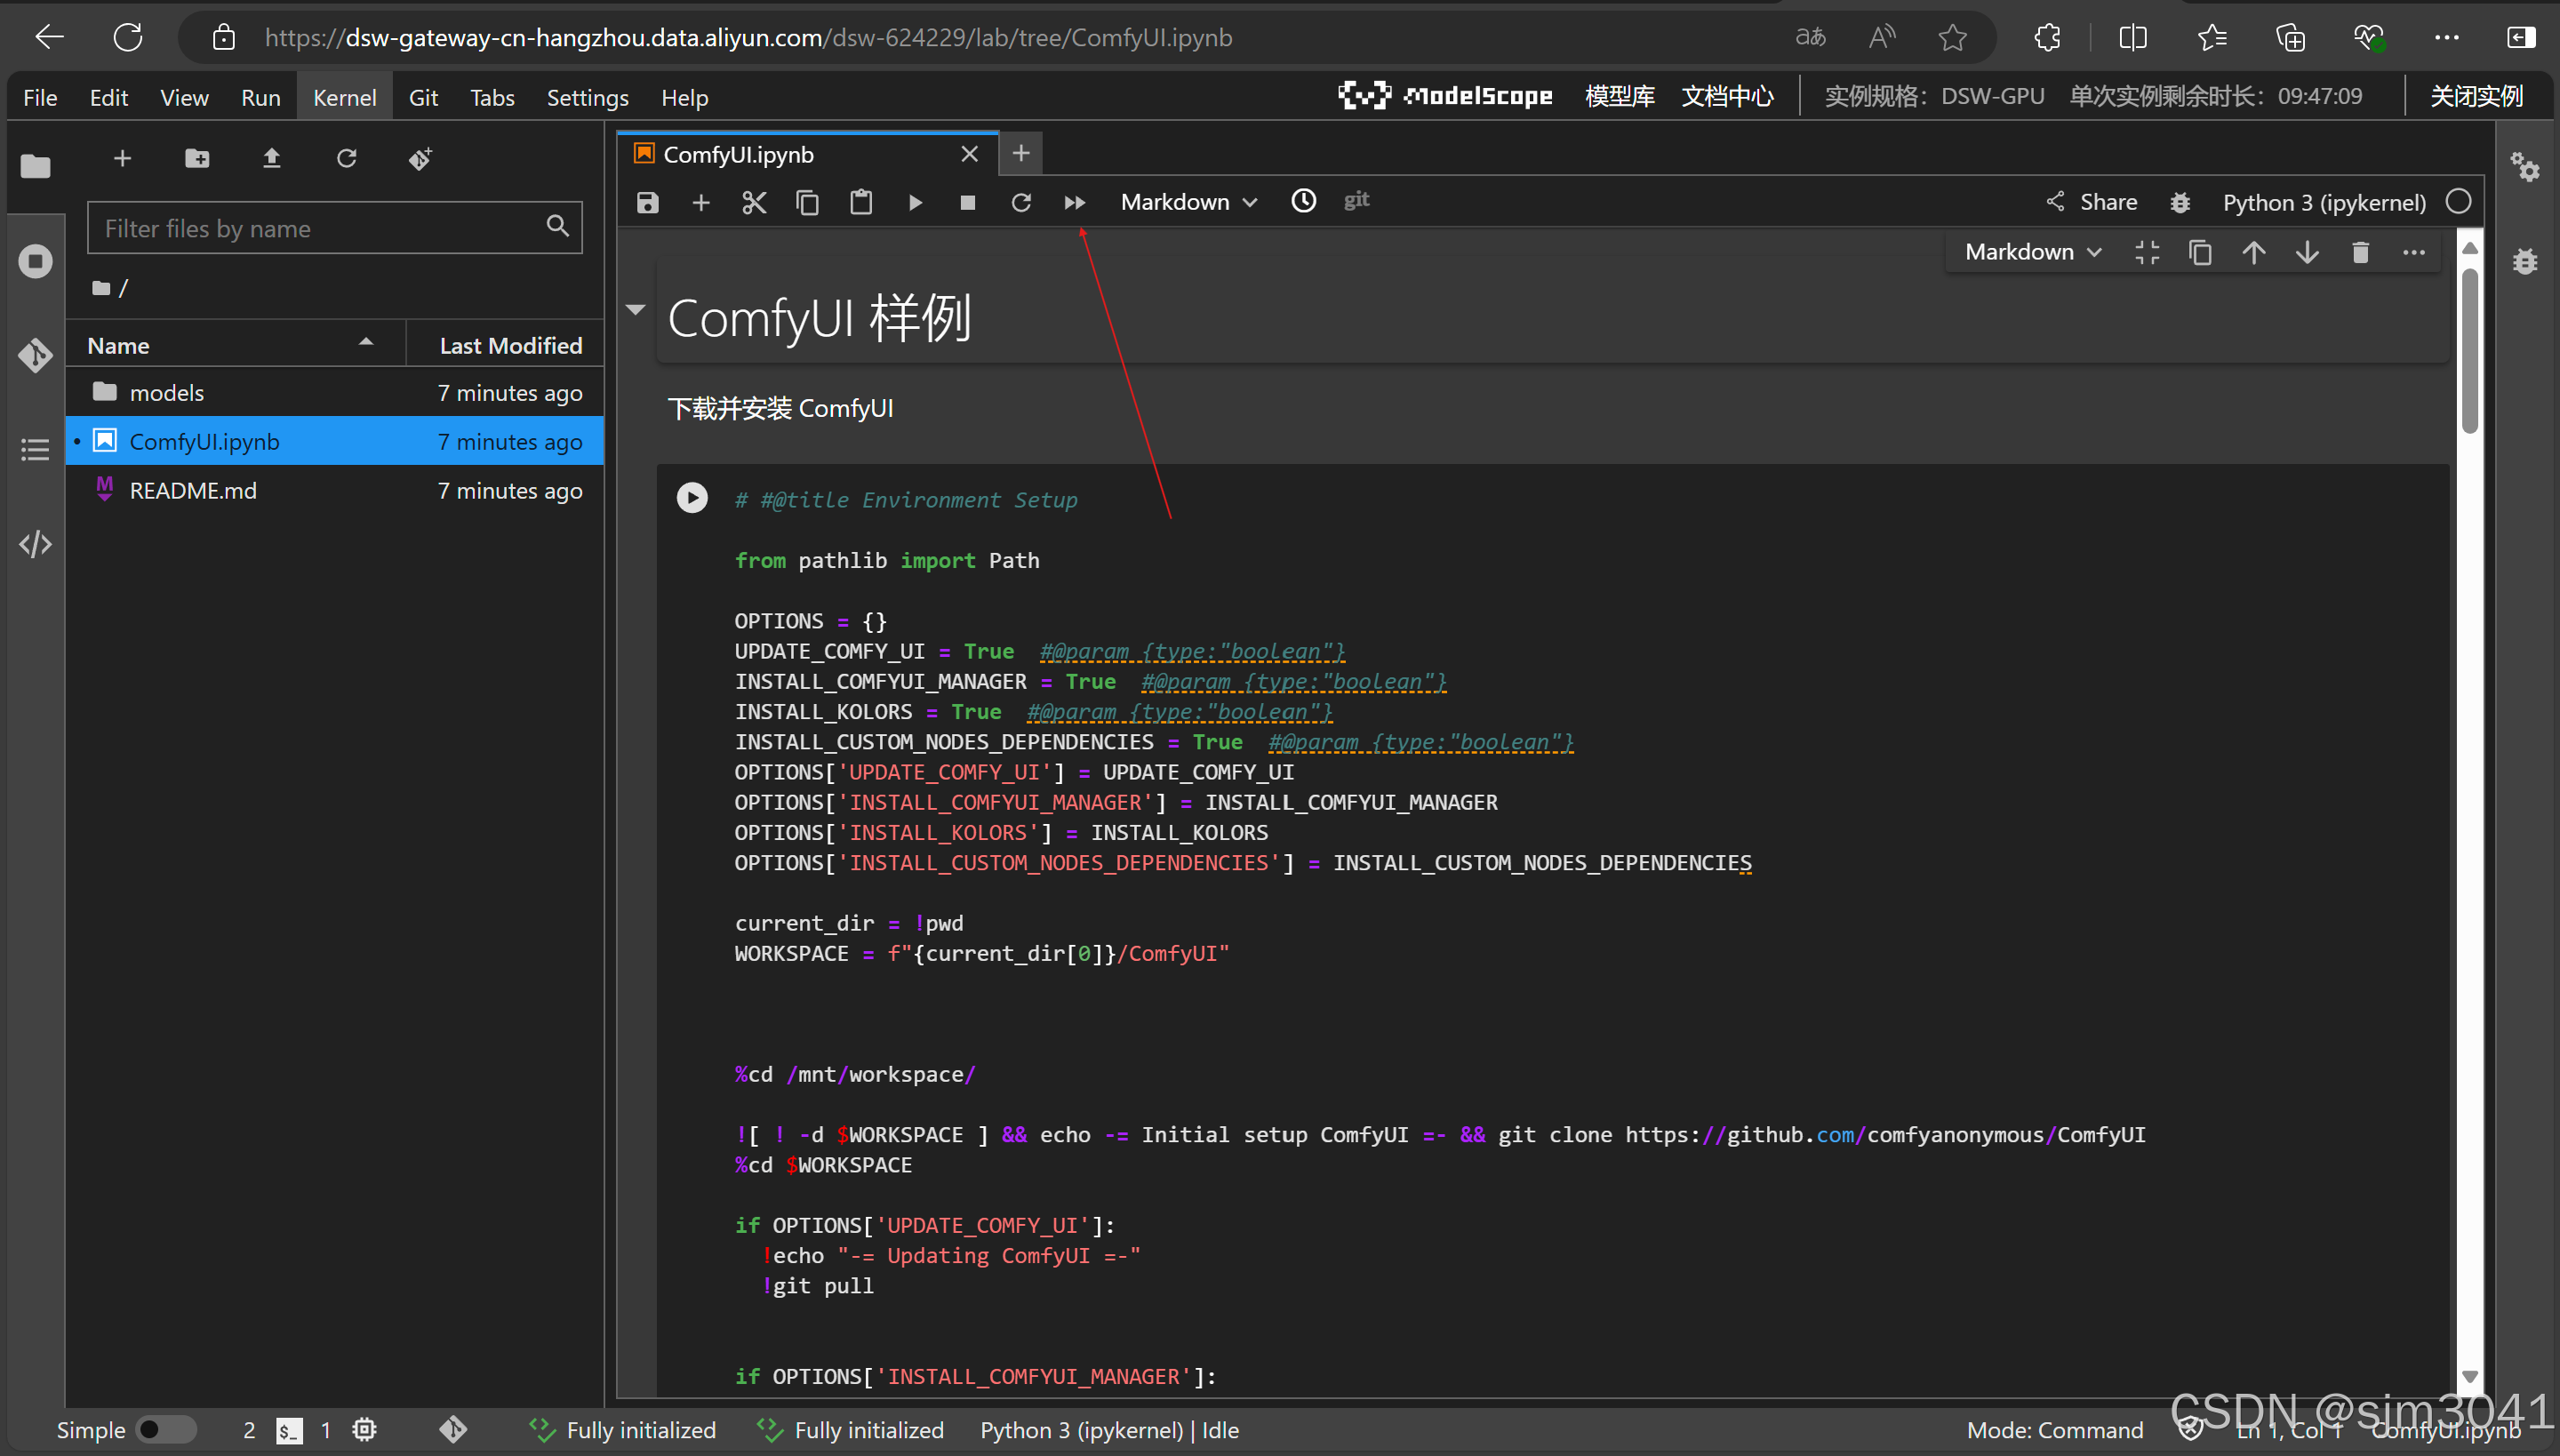Image resolution: width=2560 pixels, height=1456 pixels.
Task: Open the Edit menu
Action: [109, 97]
